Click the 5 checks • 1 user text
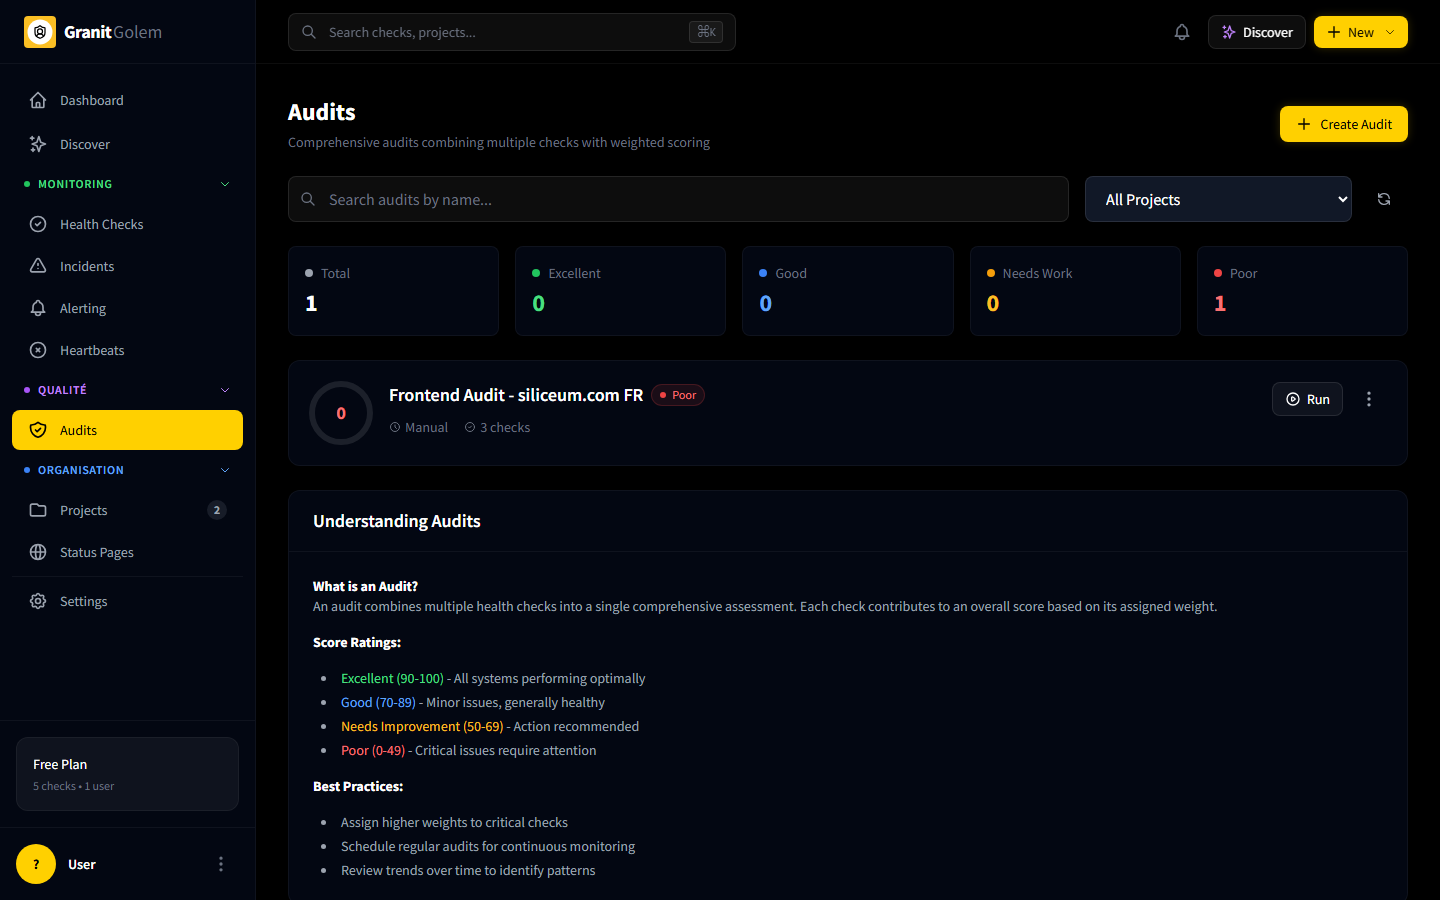 click(74, 786)
